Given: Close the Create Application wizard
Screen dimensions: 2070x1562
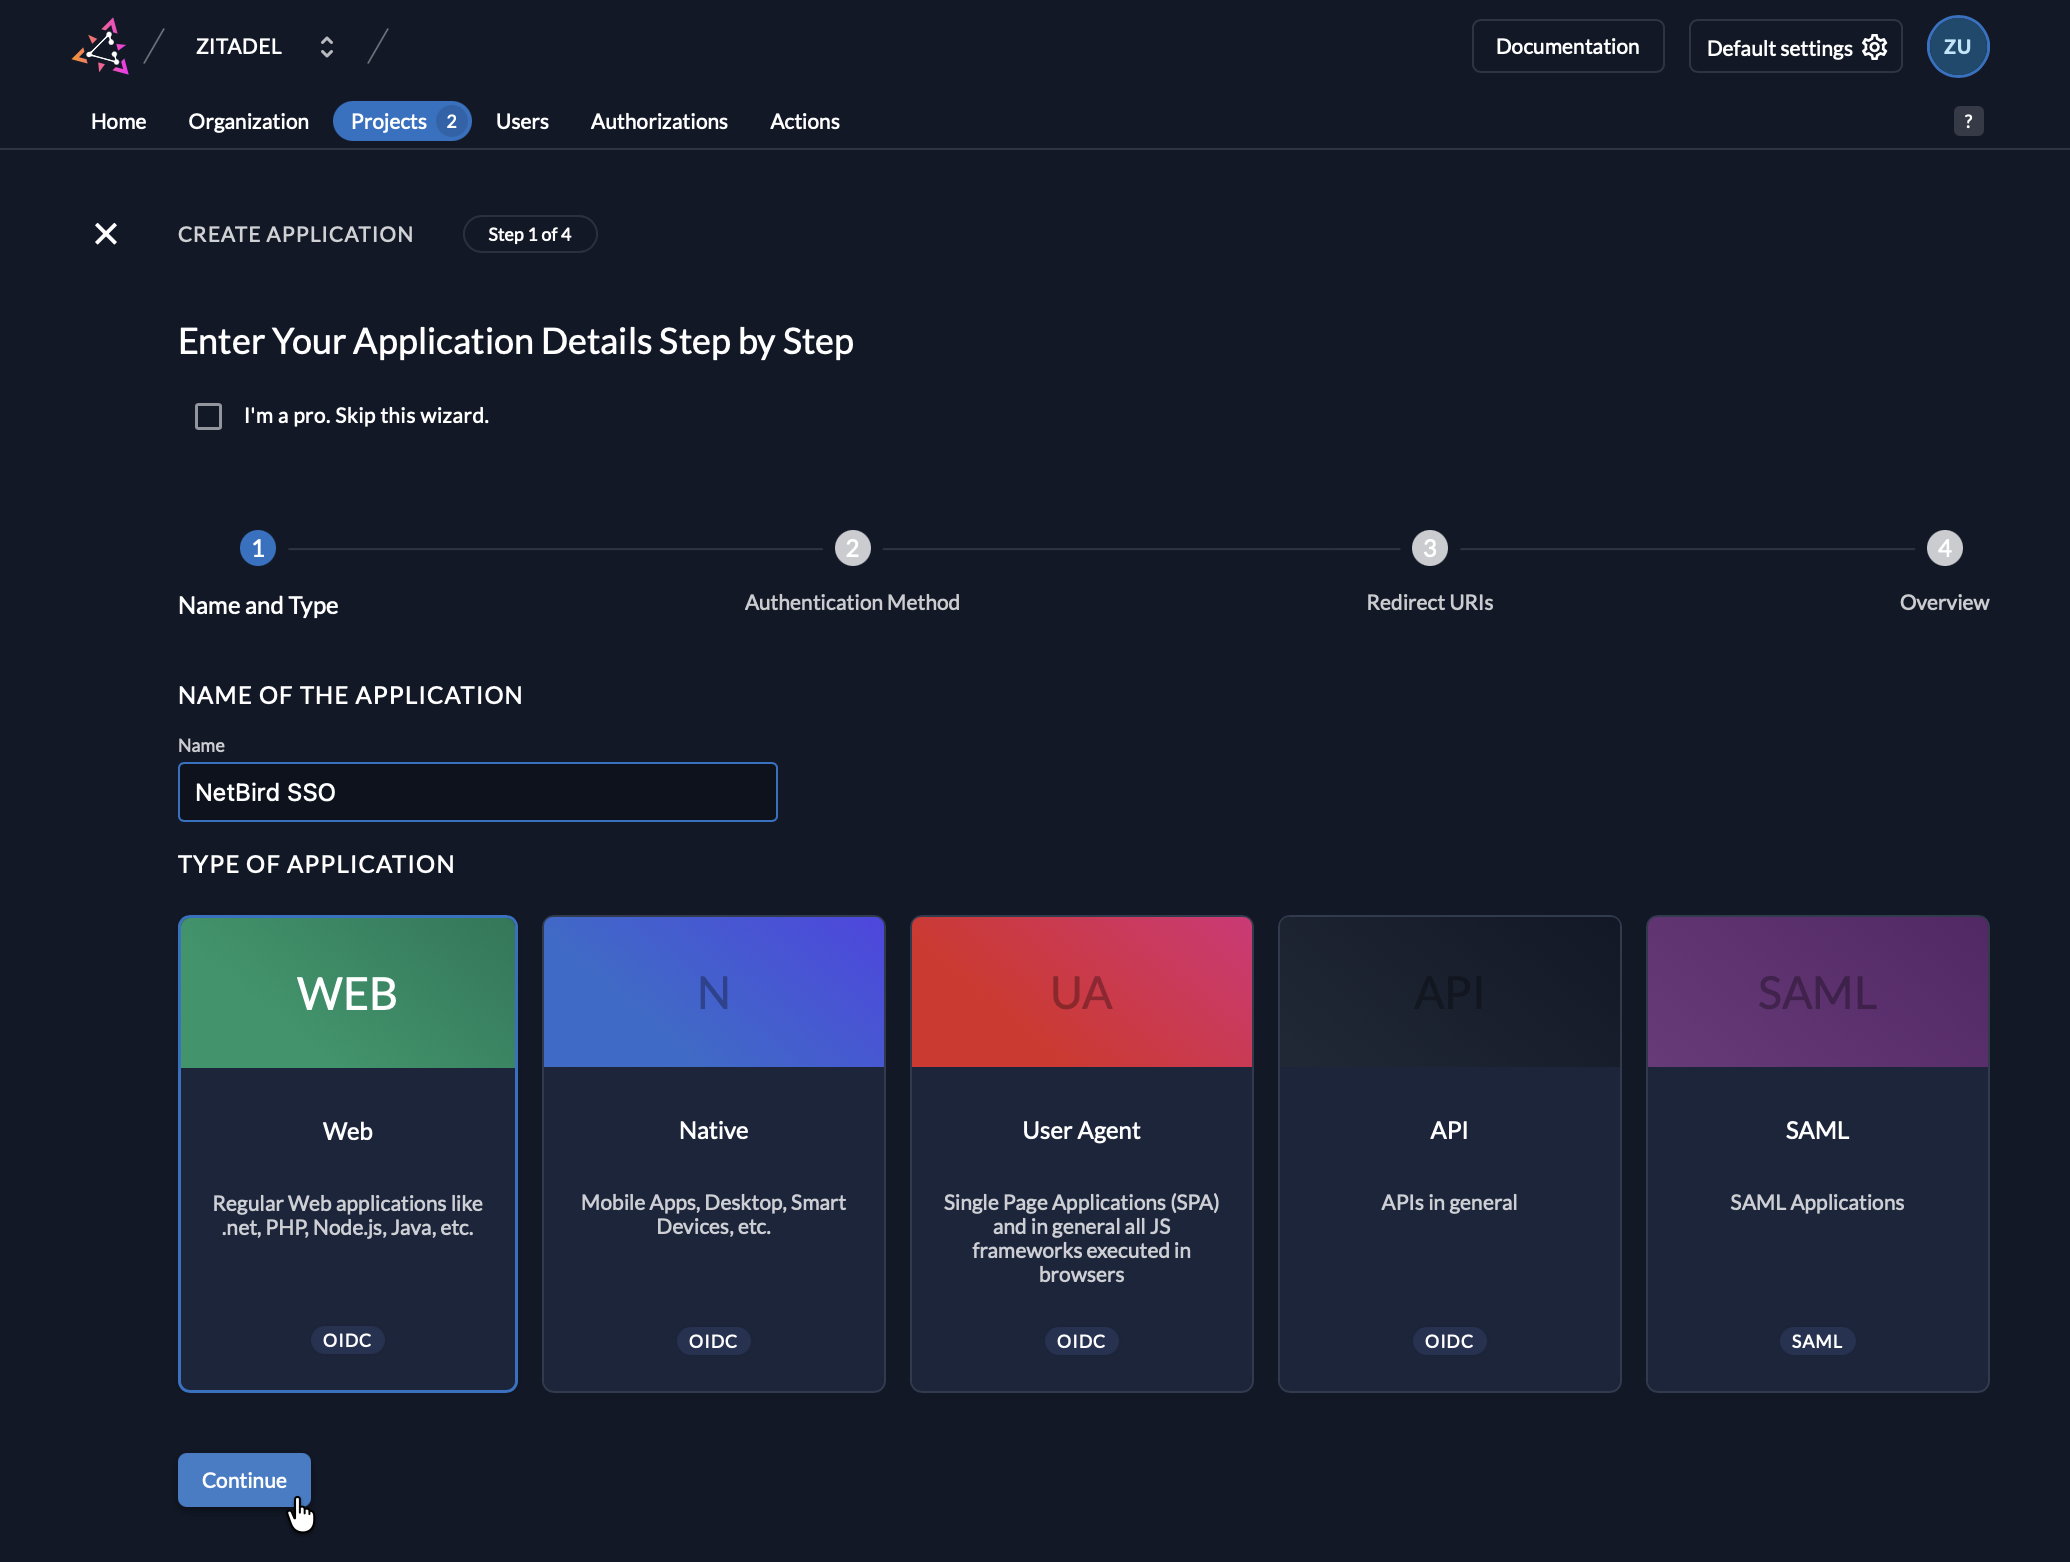Looking at the screenshot, I should coord(106,233).
